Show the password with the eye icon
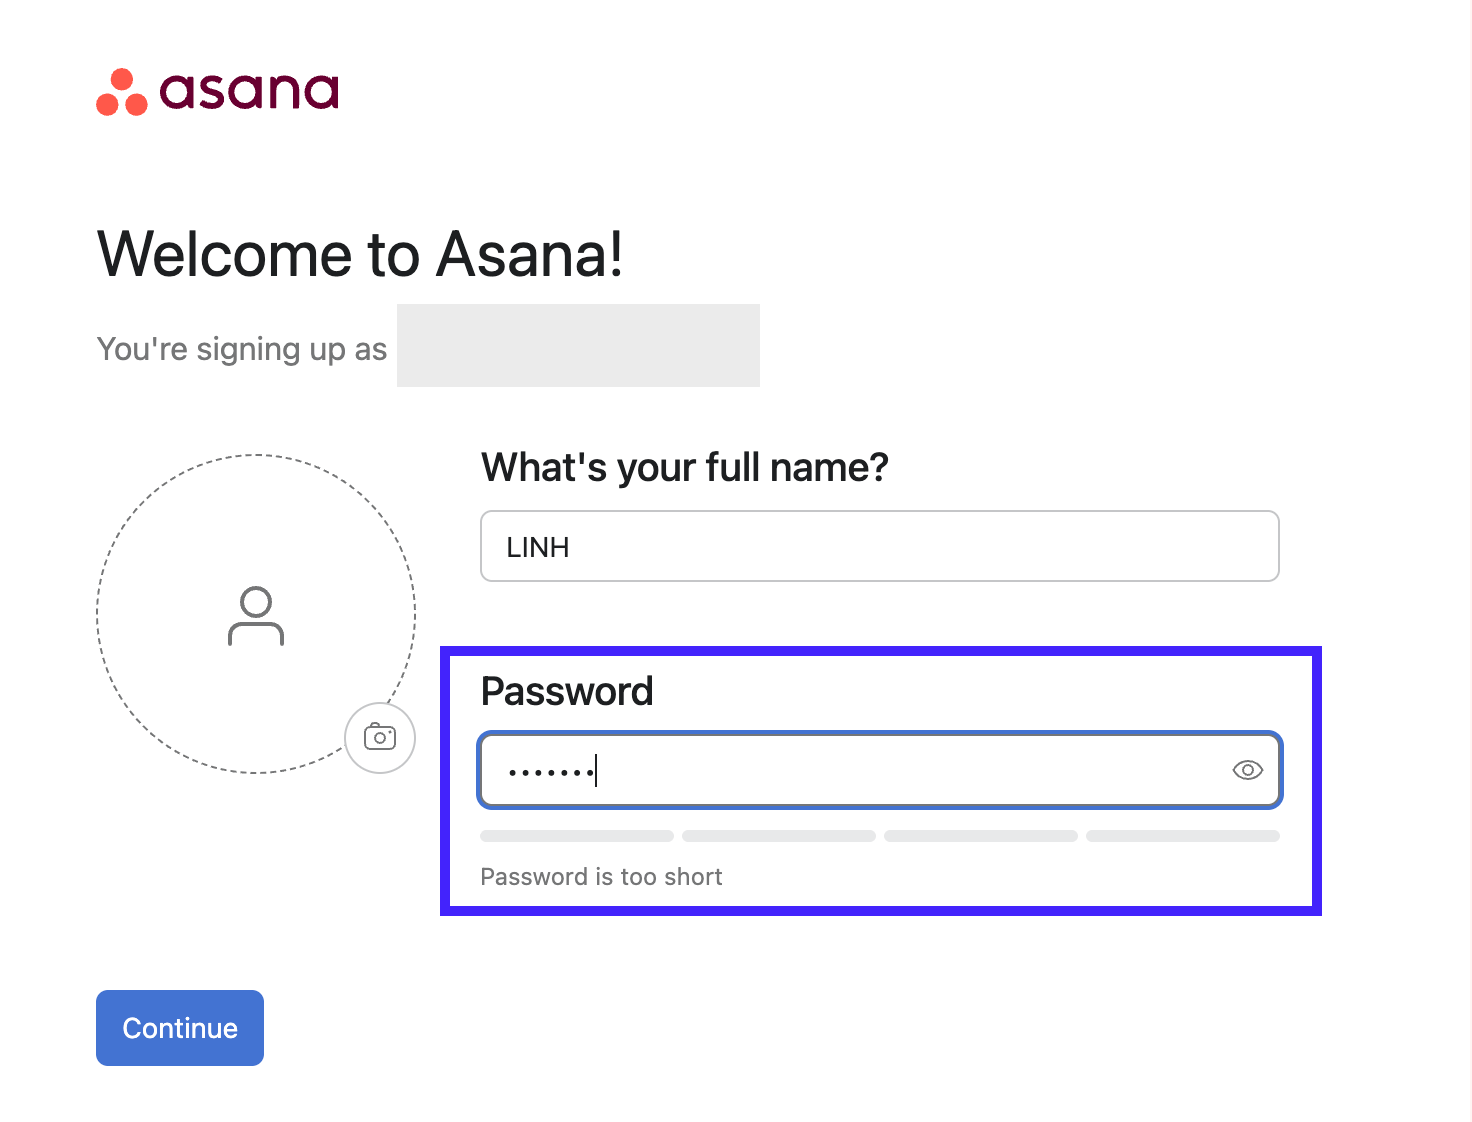Viewport: 1472px width, 1122px height. coord(1247,770)
